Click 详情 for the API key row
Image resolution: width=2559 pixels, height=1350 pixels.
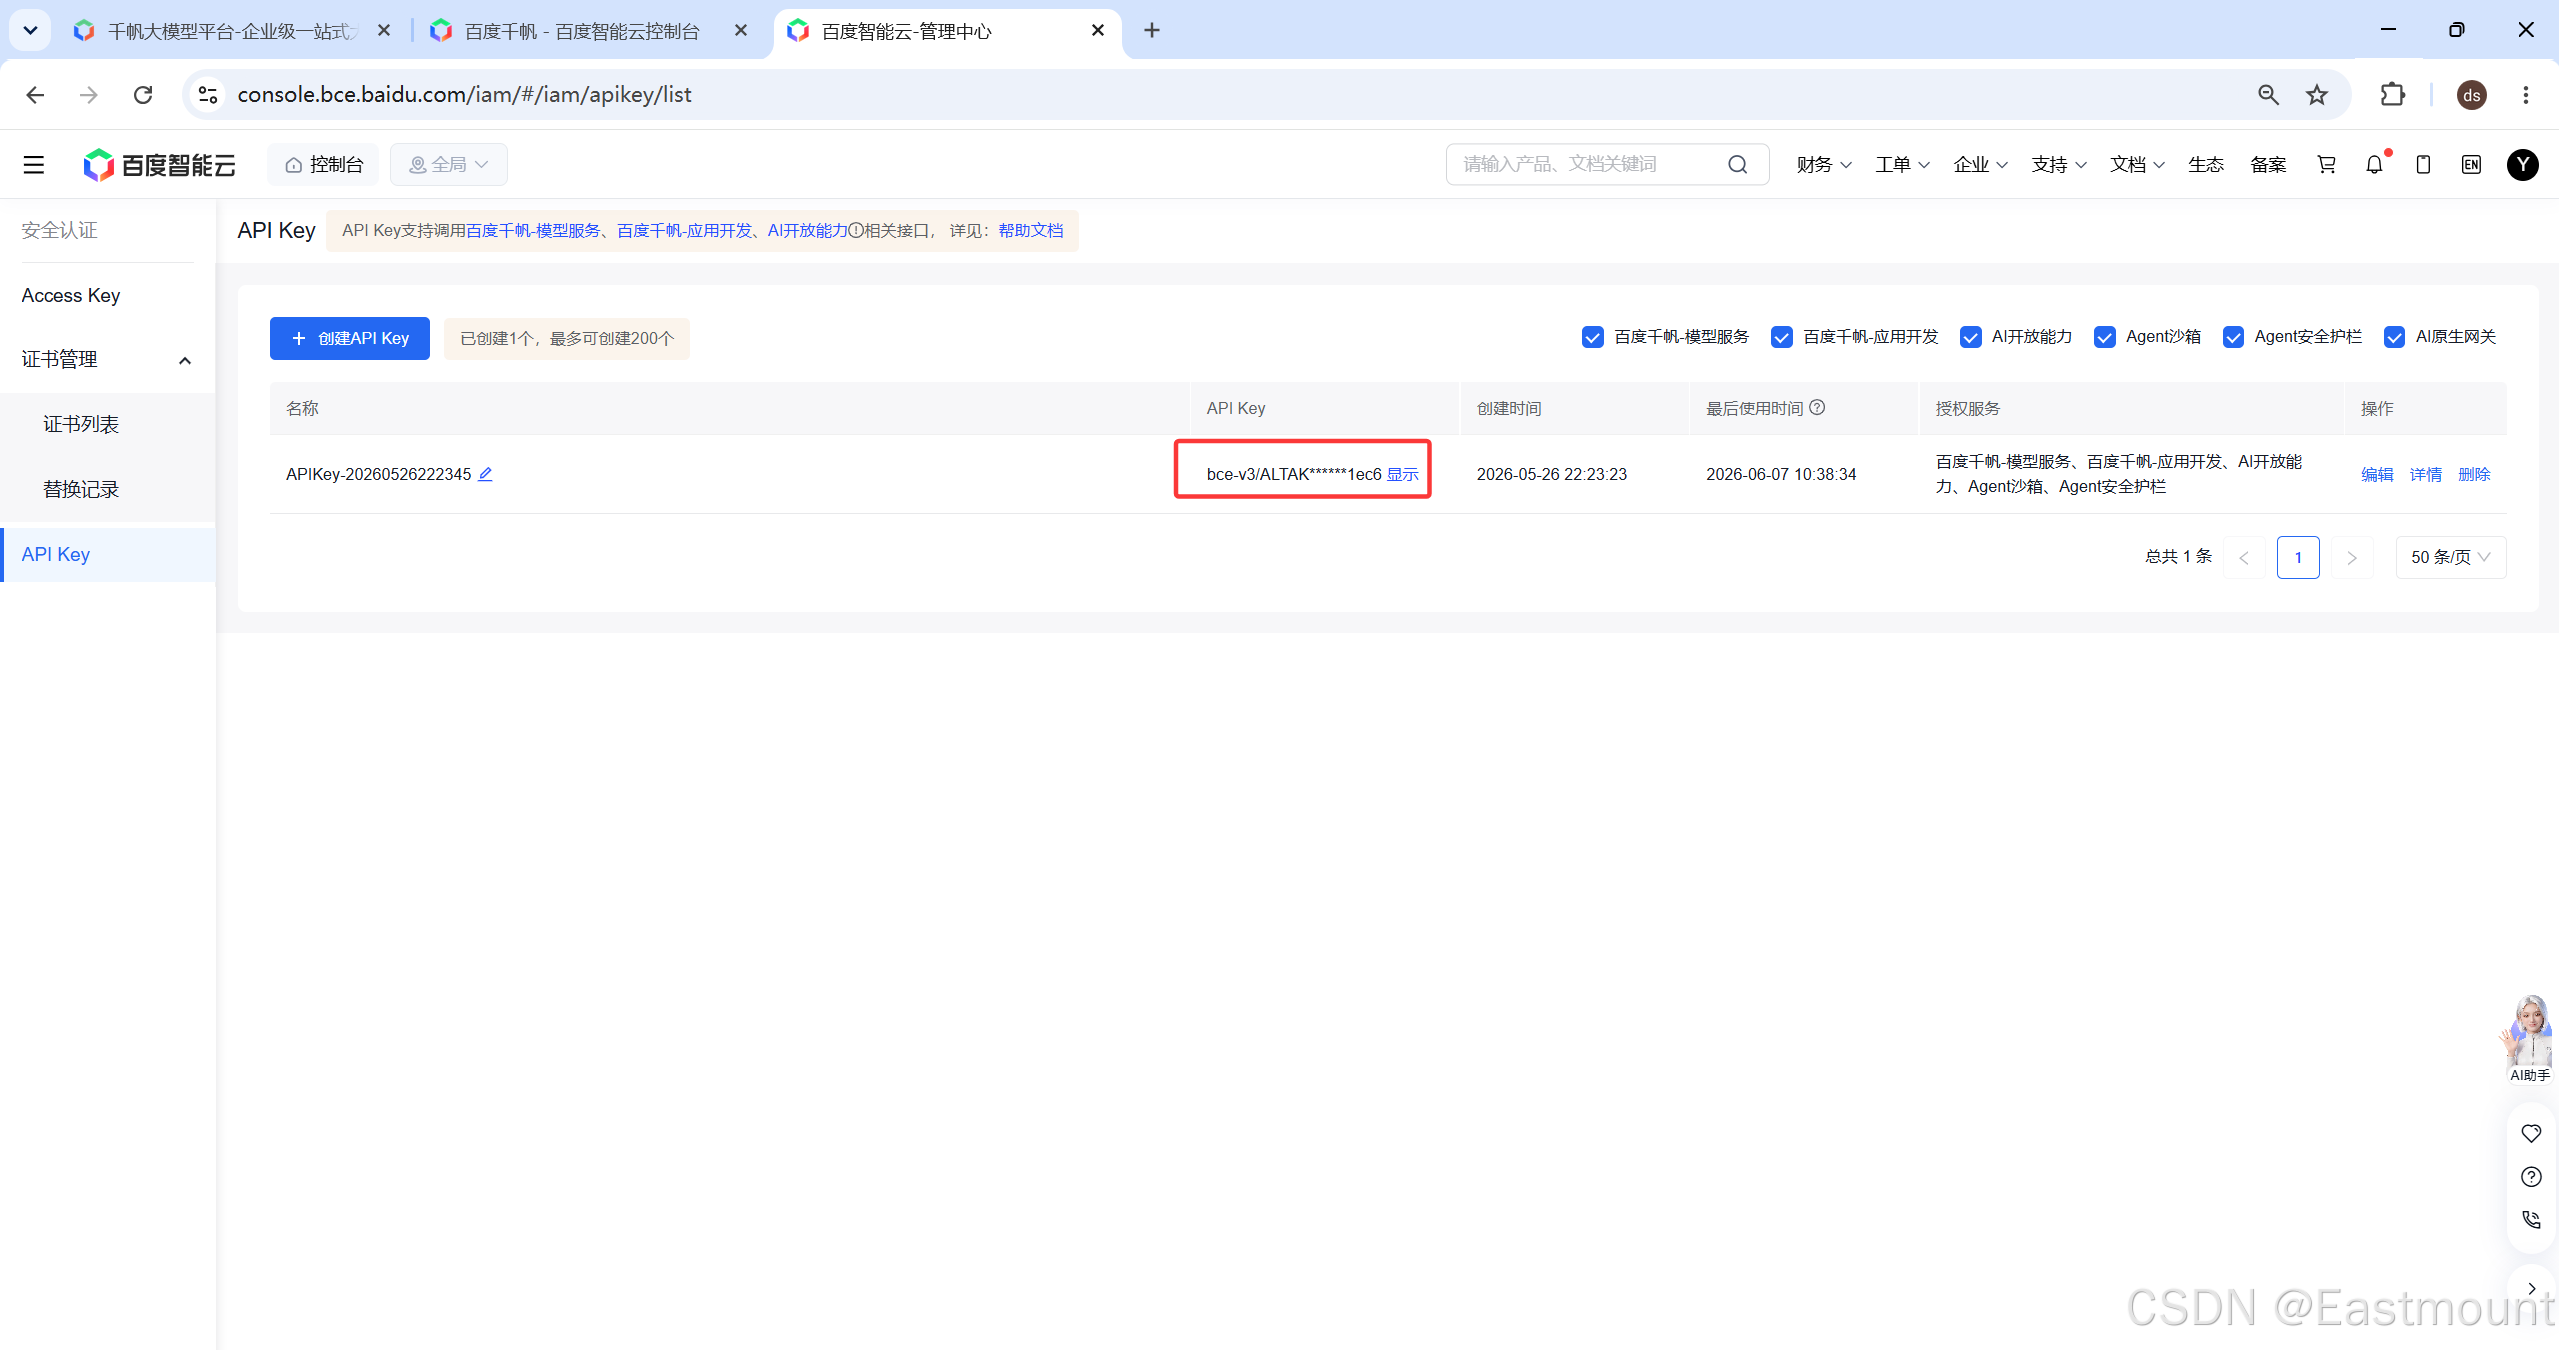[2426, 475]
